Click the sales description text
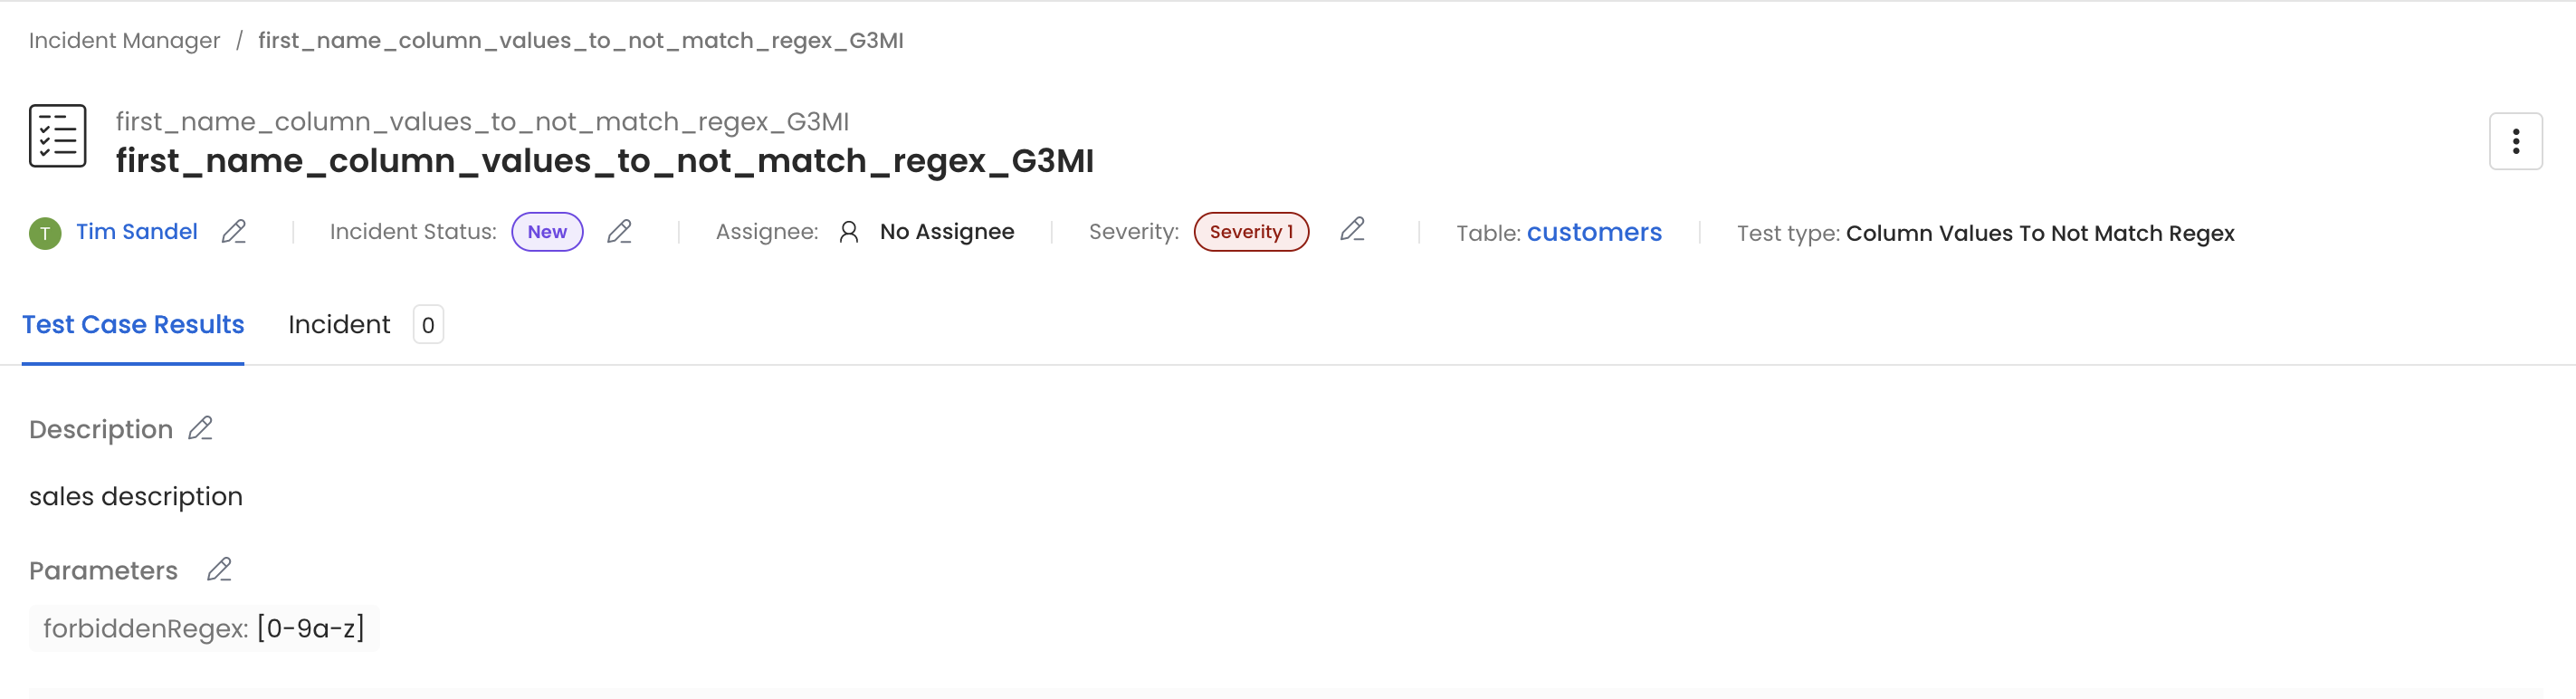The width and height of the screenshot is (2576, 699). [136, 497]
